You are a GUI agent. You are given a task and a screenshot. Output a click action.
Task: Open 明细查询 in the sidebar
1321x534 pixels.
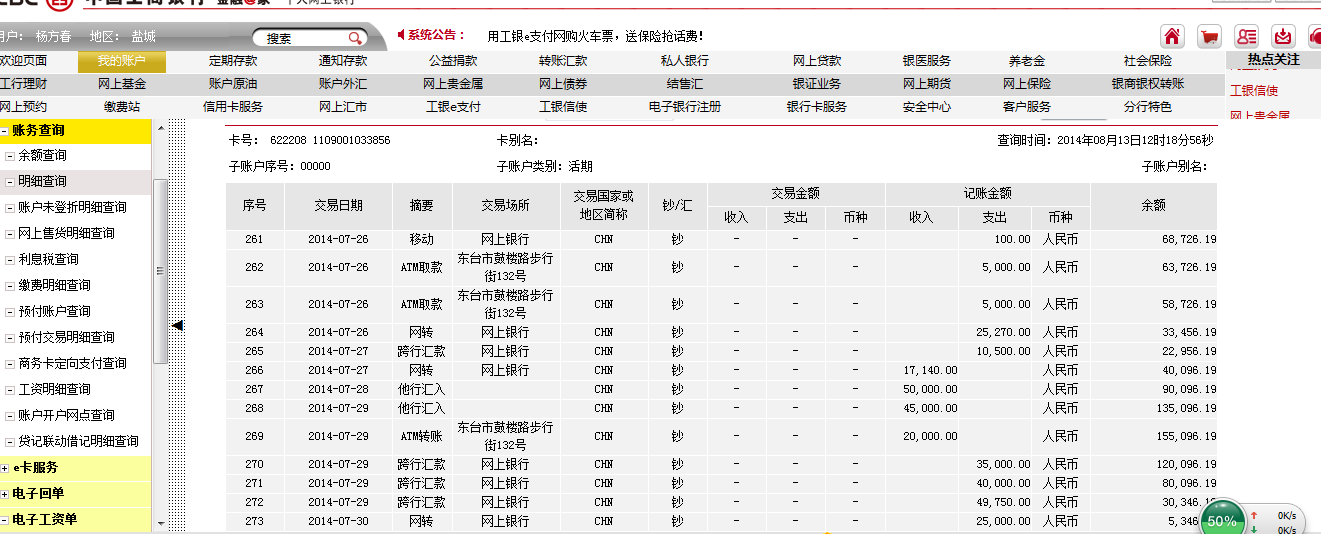pyautogui.click(x=42, y=181)
